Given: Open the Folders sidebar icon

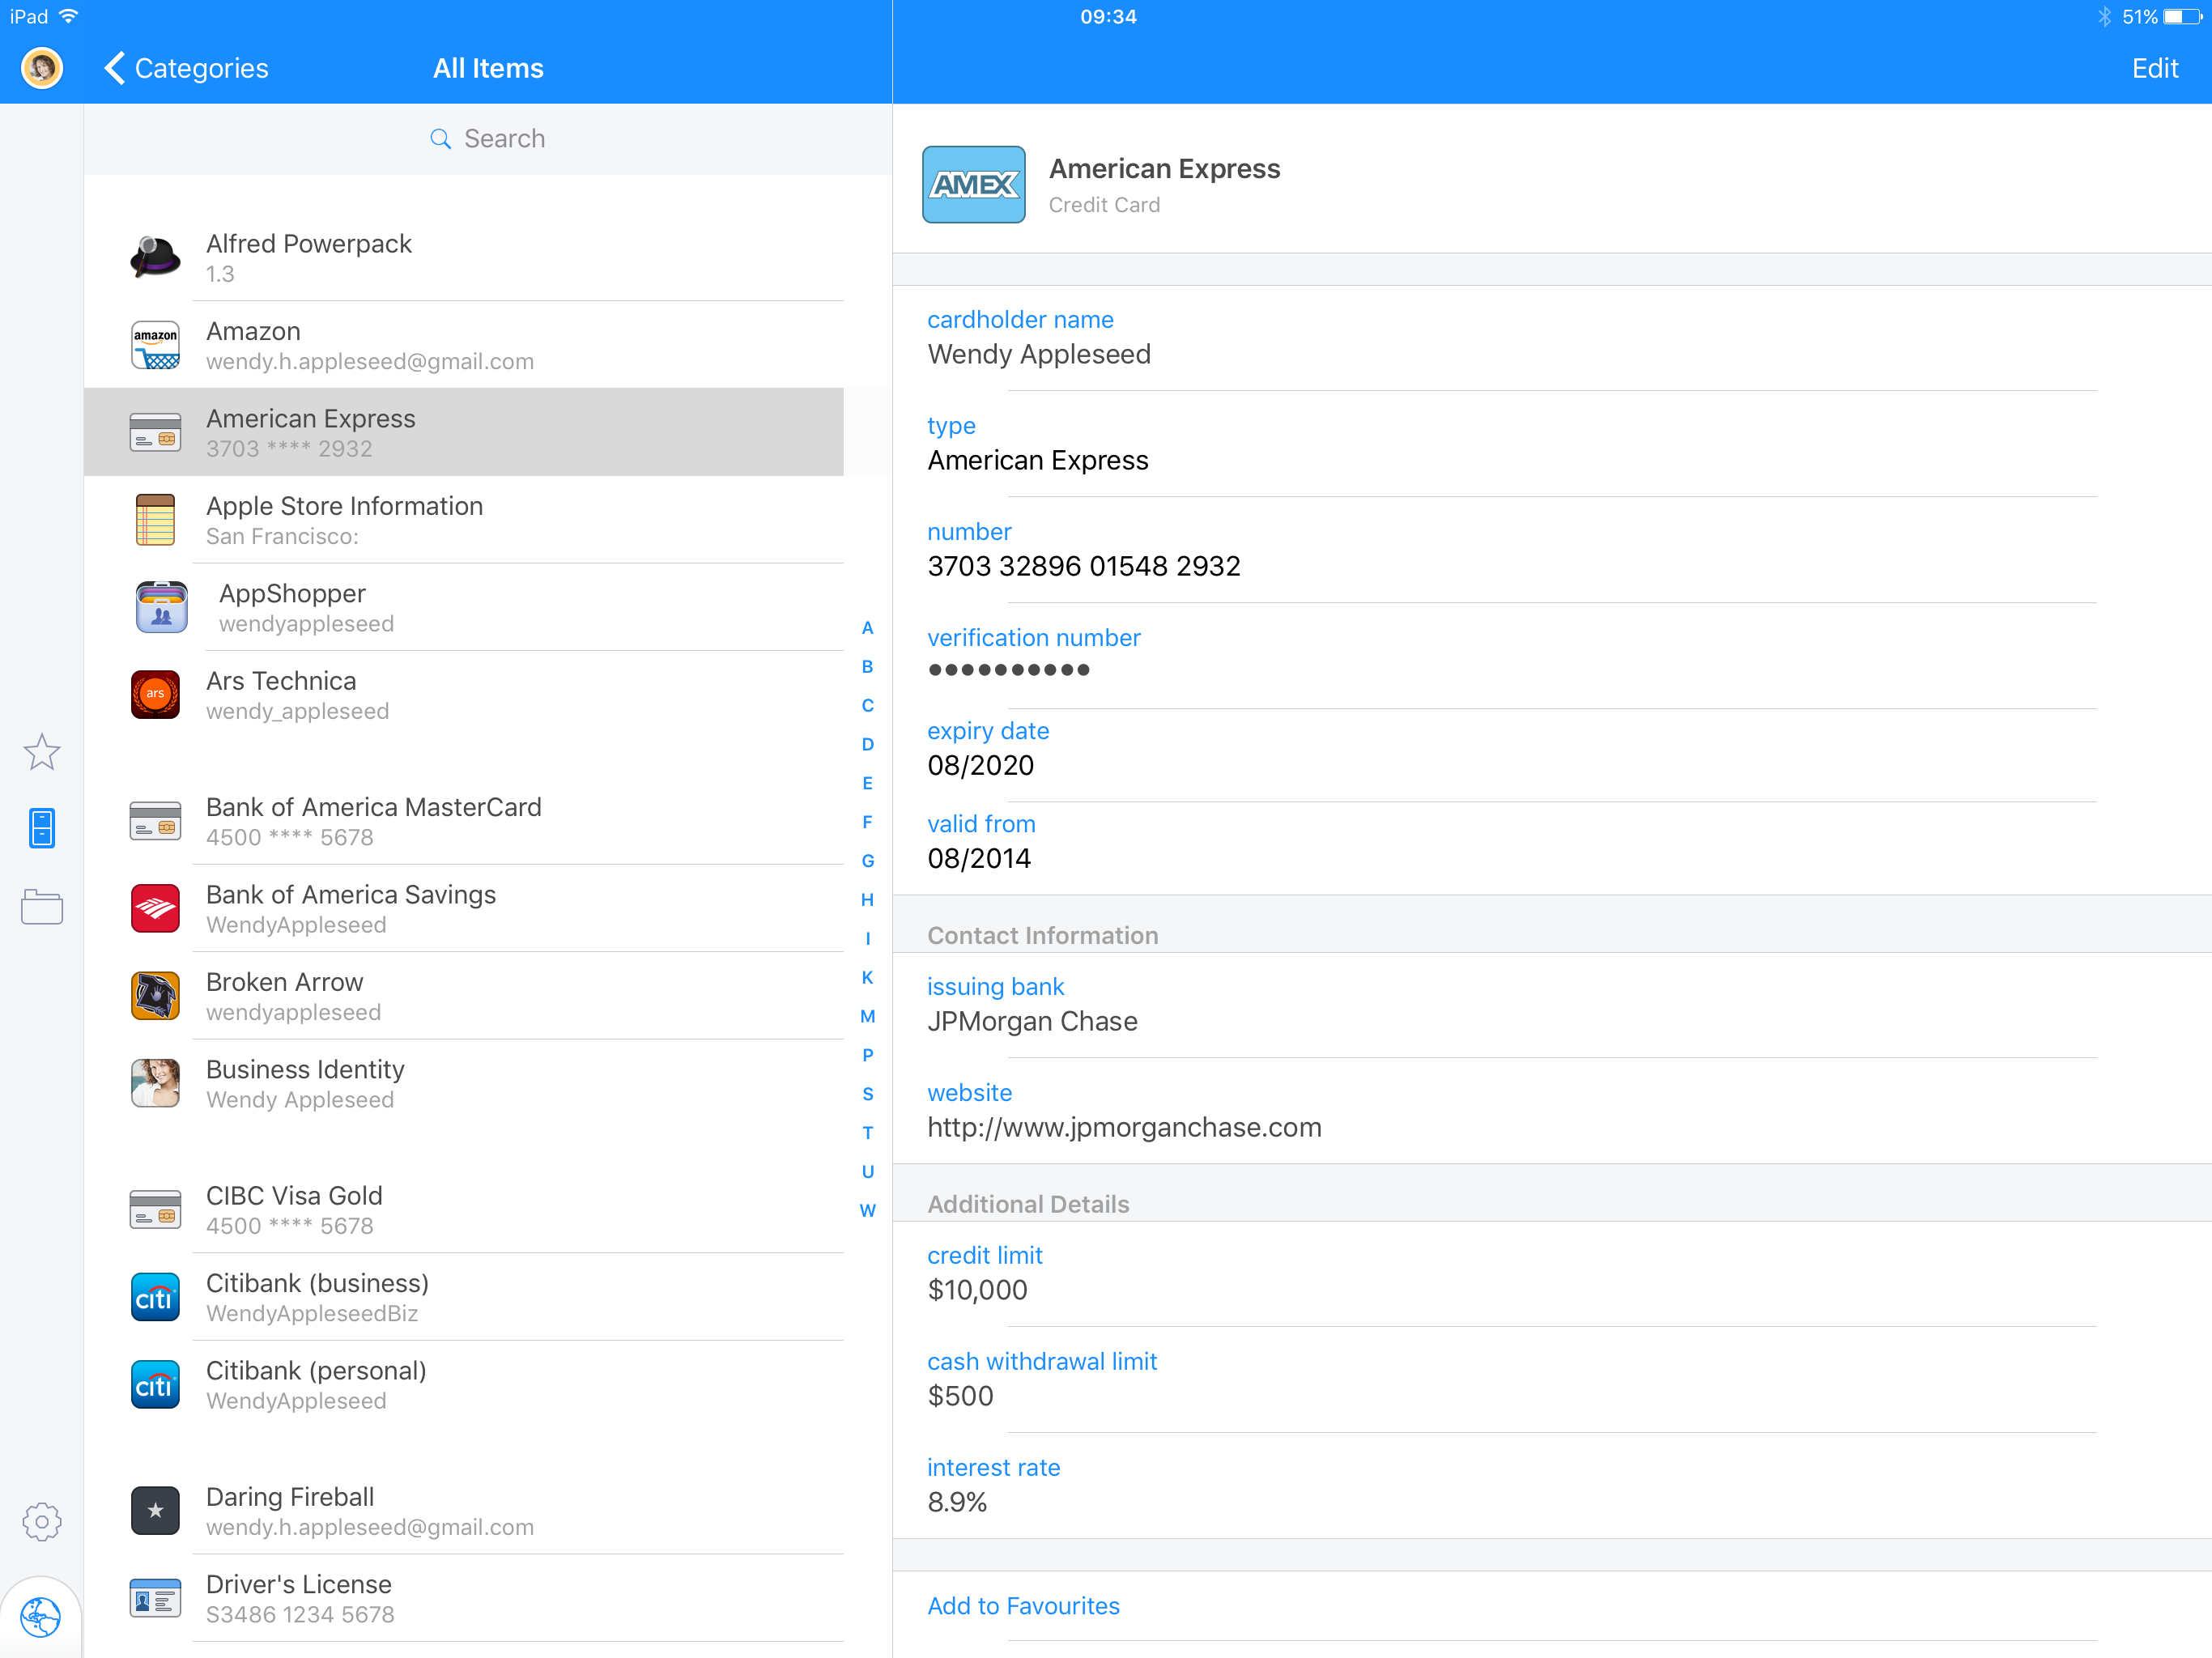Looking at the screenshot, I should coord(42,907).
